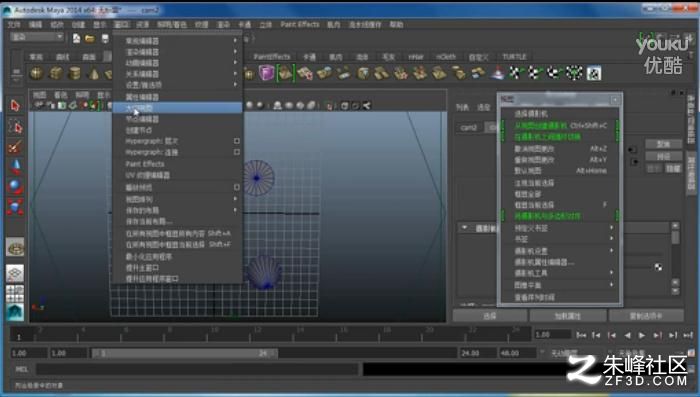Image resolution: width=700 pixels, height=397 pixels.
Task: Switch to the TURTLE shelf tab
Action: 514,57
